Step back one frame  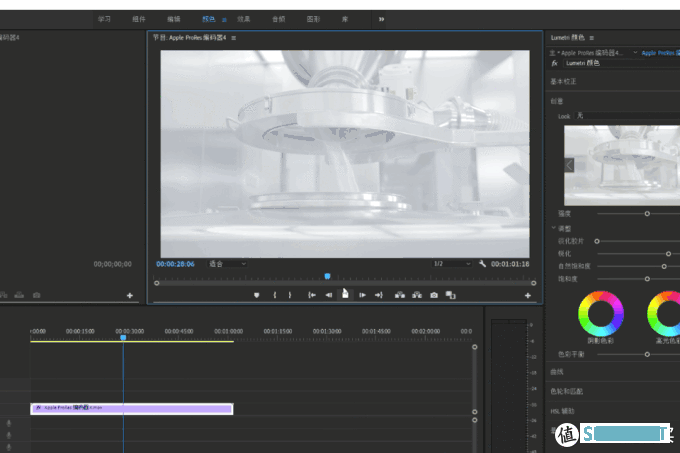(328, 295)
